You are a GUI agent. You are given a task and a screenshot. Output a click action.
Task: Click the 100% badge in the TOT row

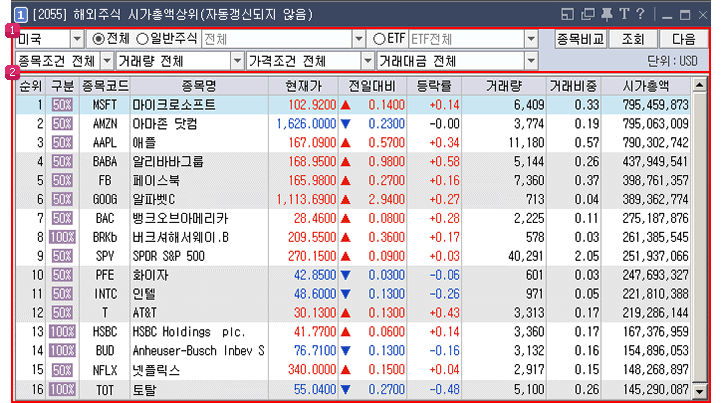click(x=62, y=389)
